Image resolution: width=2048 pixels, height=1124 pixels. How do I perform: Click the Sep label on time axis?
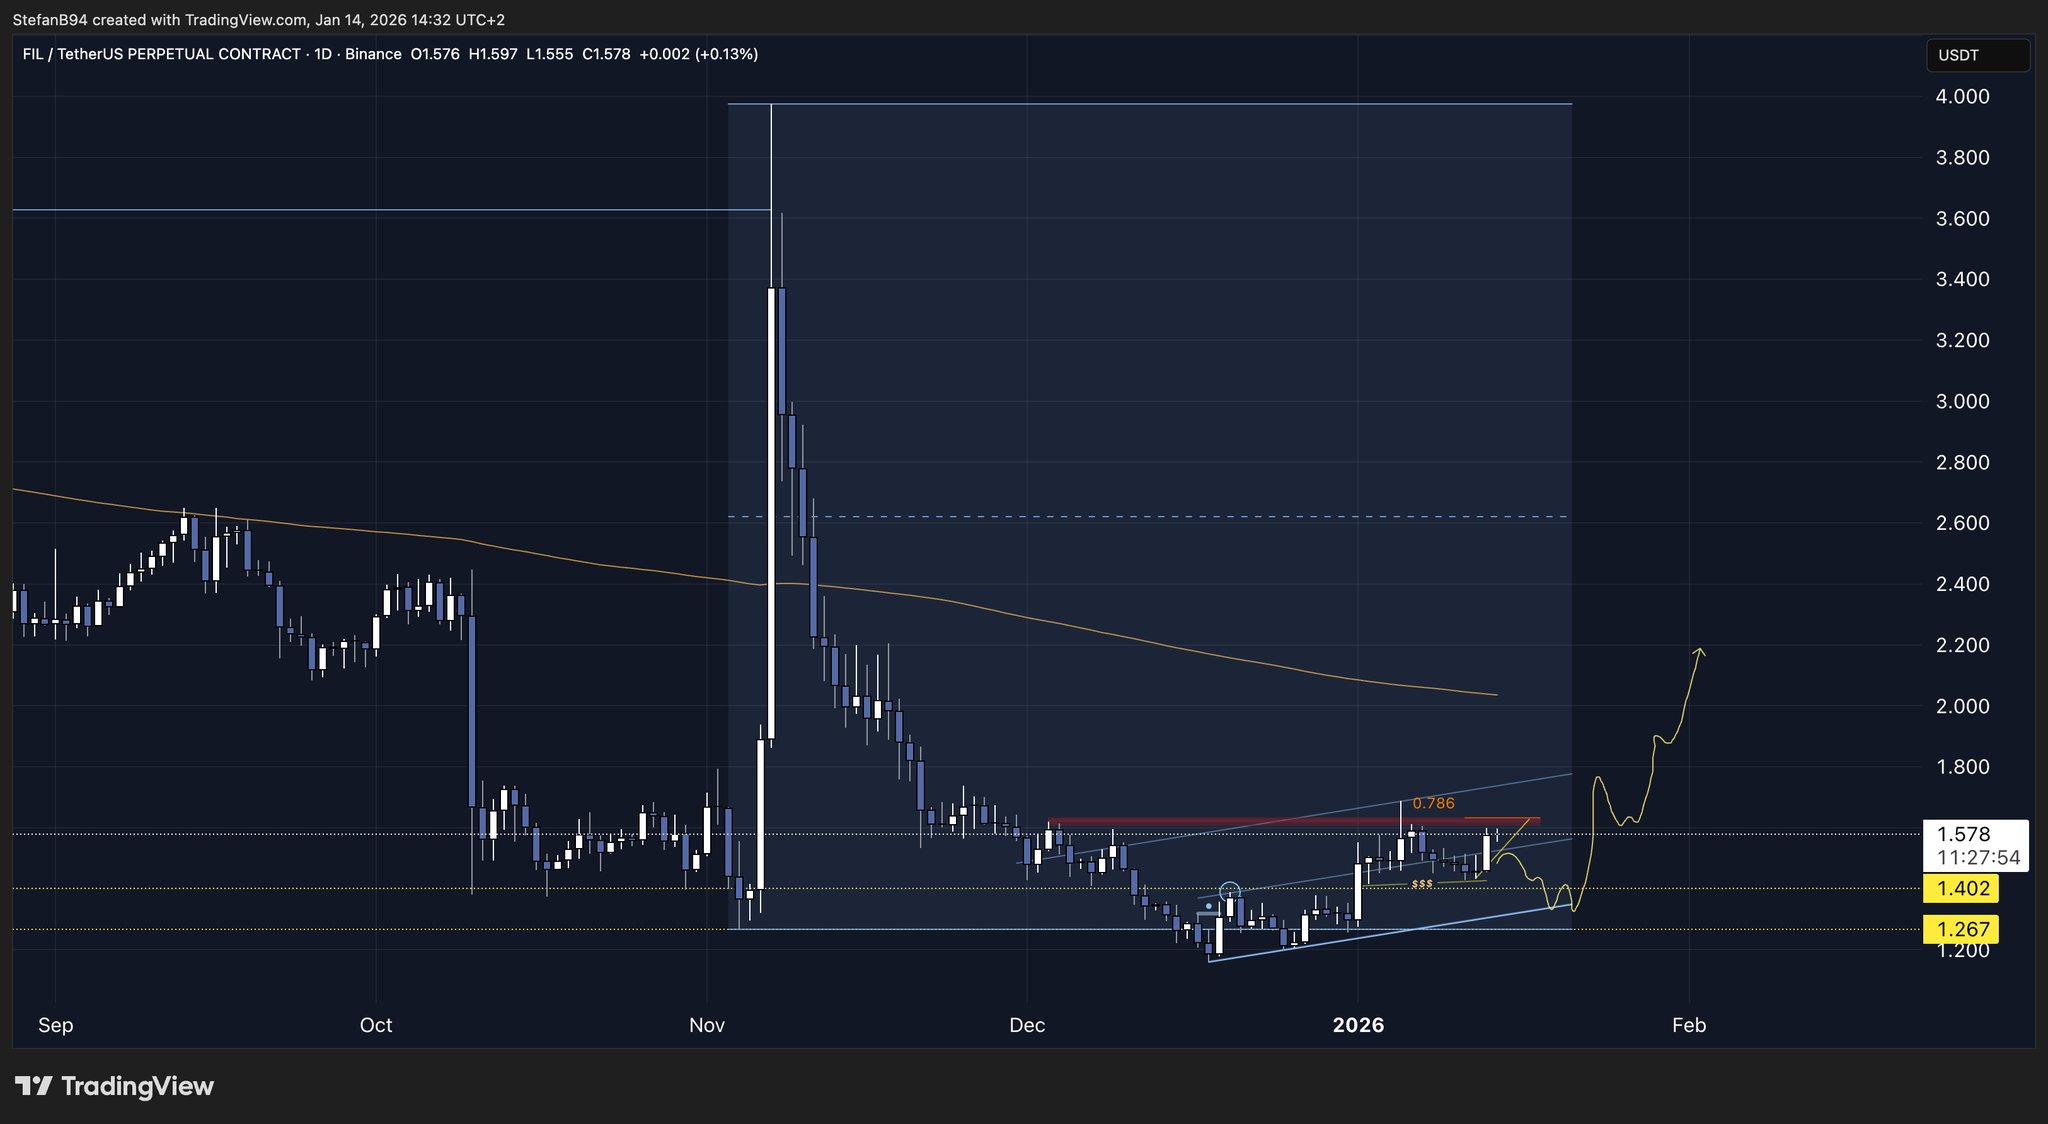[x=55, y=1025]
